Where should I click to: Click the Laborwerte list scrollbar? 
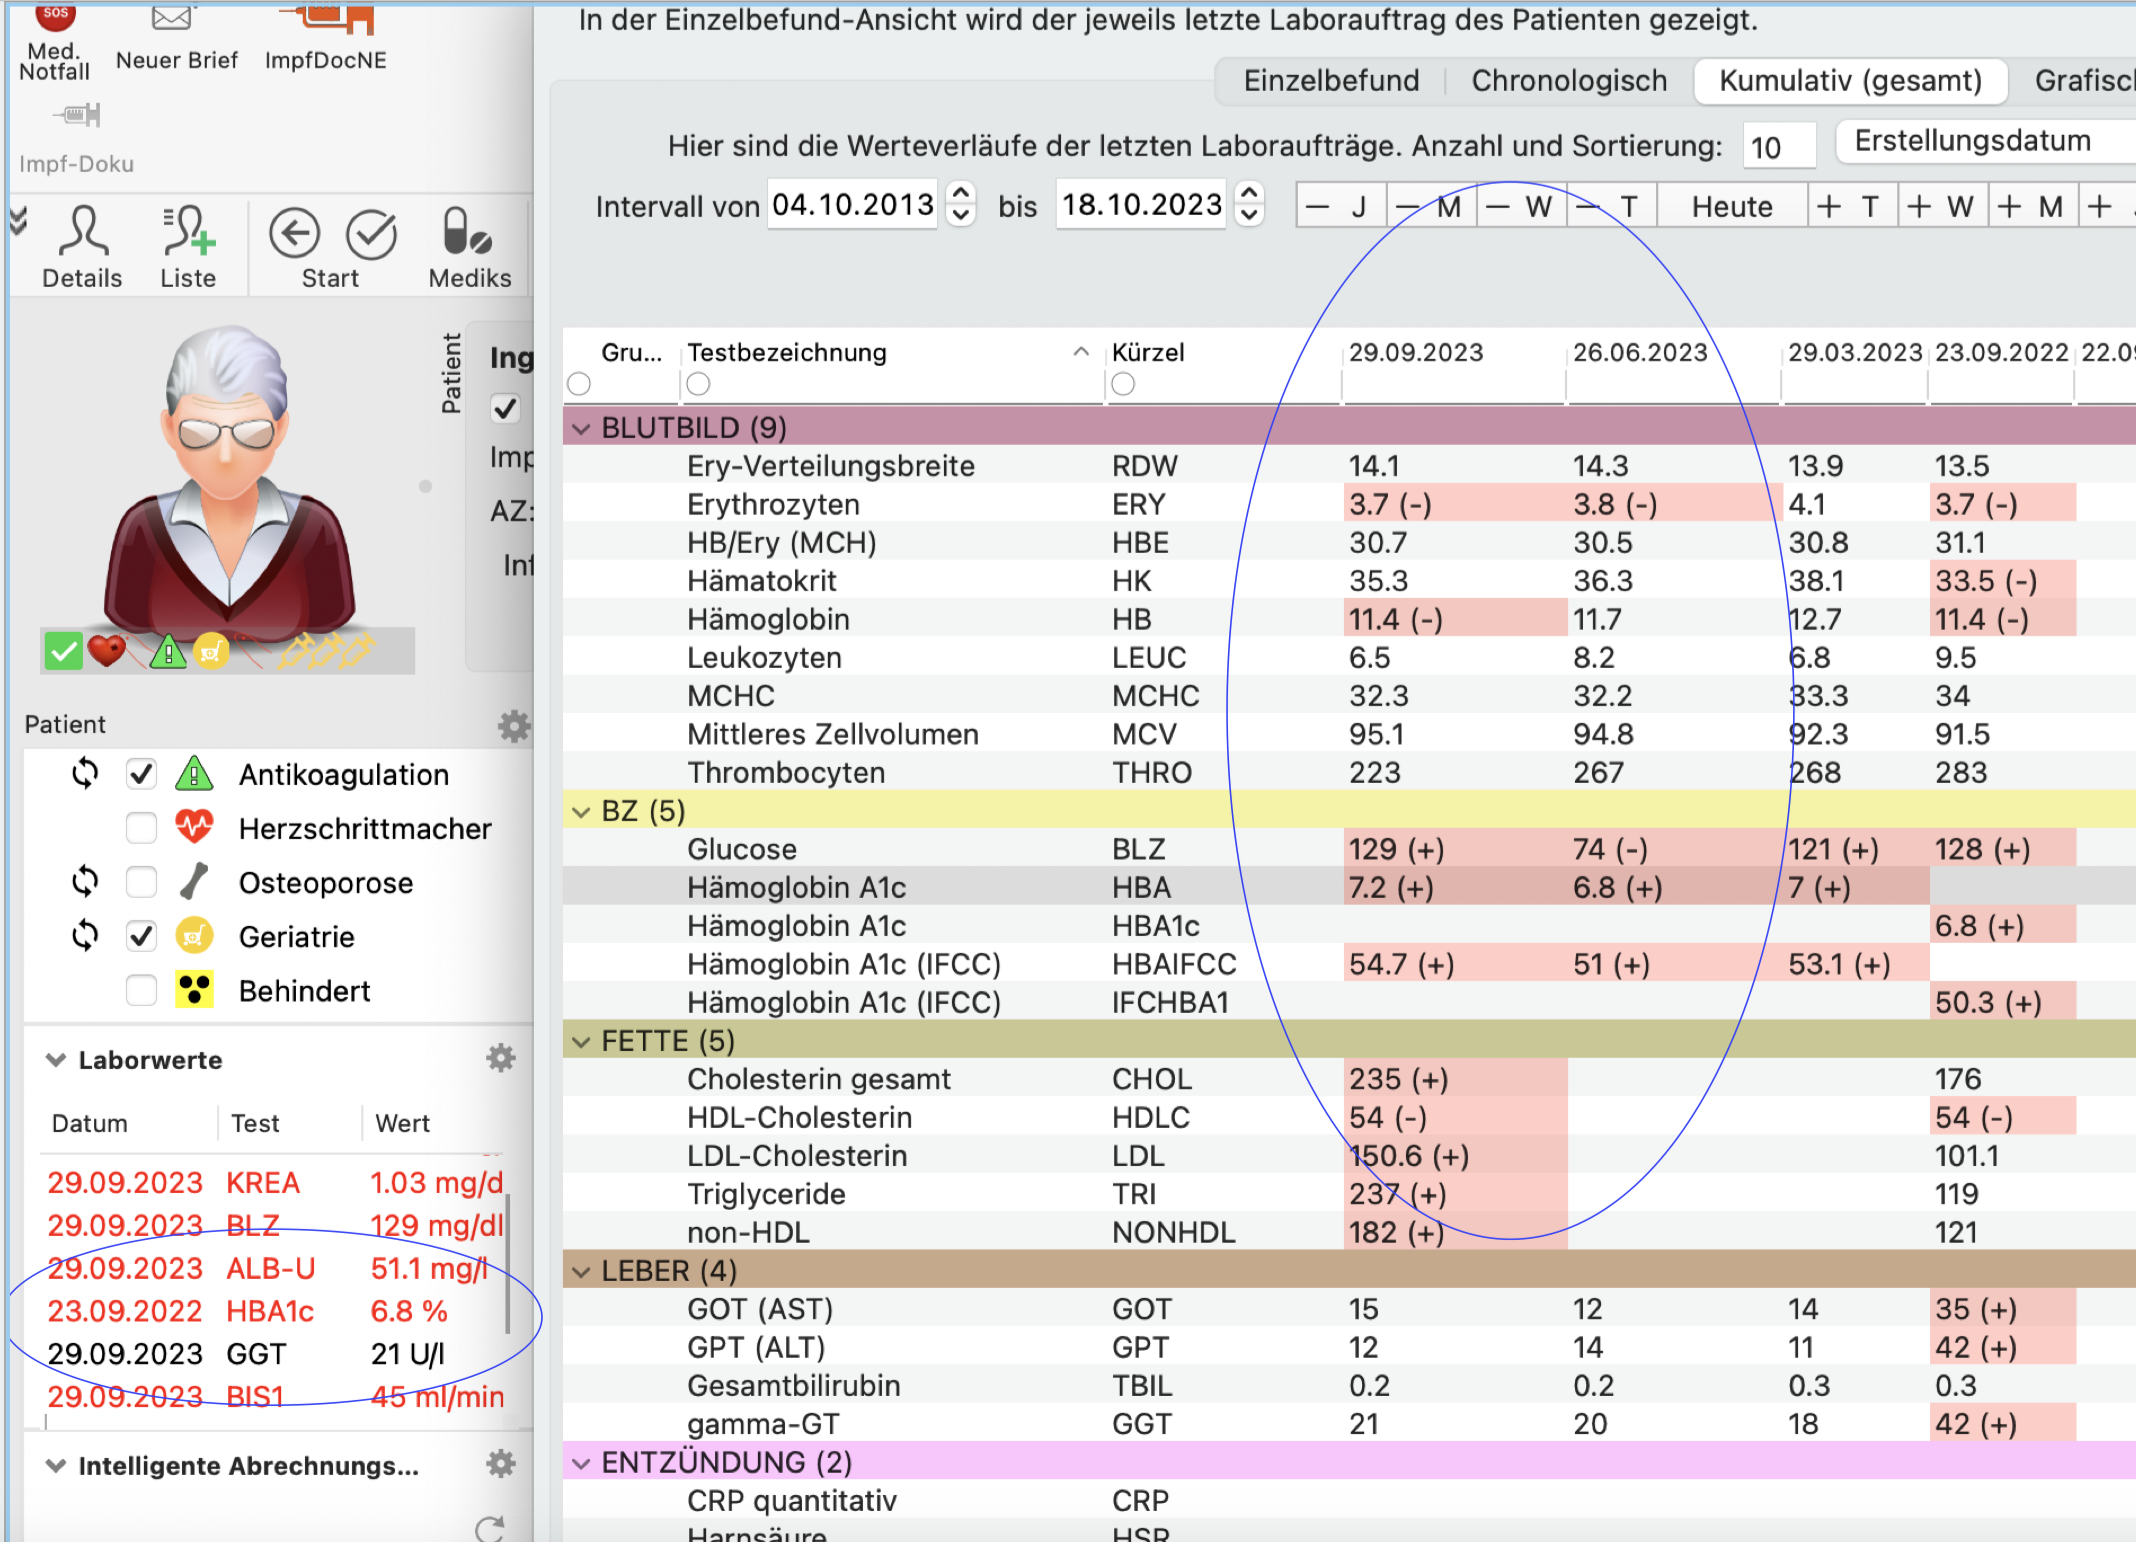(508, 1263)
